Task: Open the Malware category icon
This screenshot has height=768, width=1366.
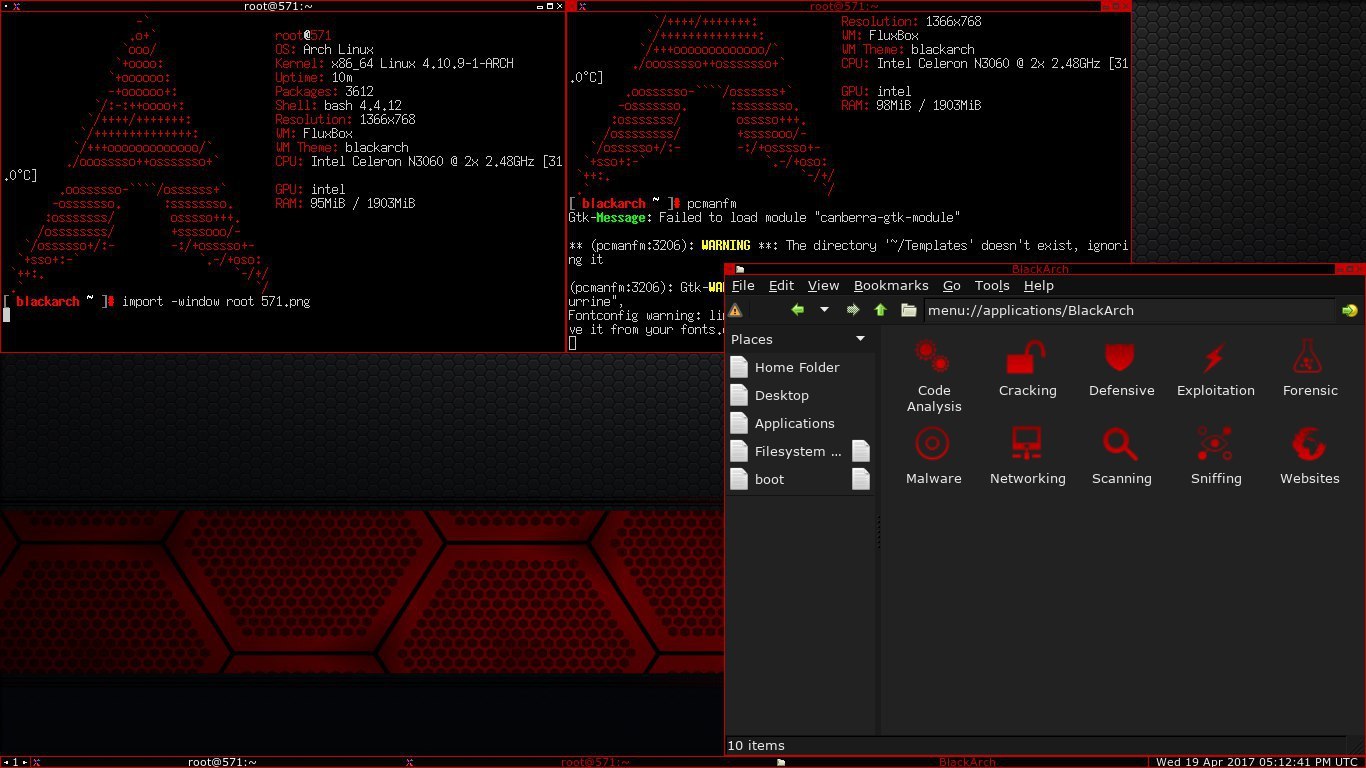Action: [x=933, y=444]
